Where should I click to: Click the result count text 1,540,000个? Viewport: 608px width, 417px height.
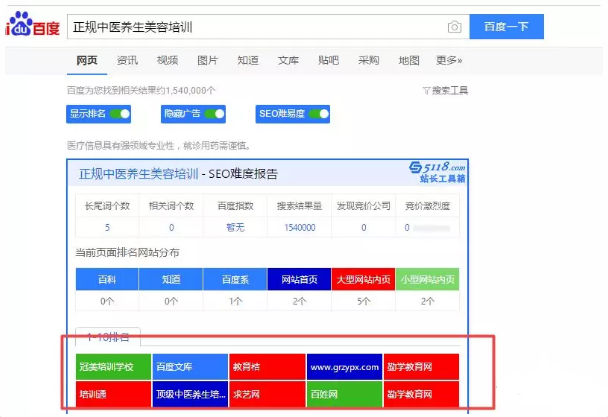pos(191,90)
